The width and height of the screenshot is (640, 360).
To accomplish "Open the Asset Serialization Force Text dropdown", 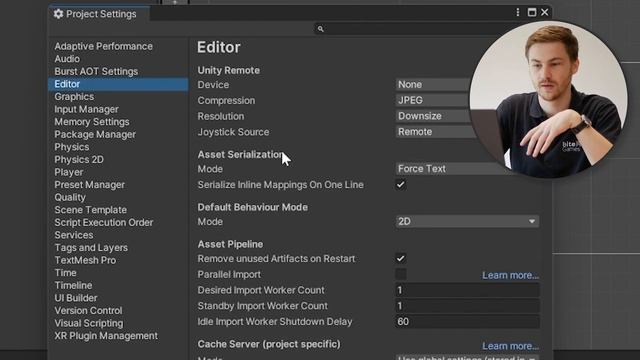I will coord(453,169).
